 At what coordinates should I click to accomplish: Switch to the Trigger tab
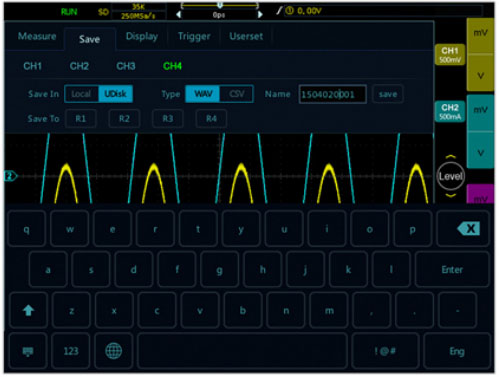coord(194,36)
